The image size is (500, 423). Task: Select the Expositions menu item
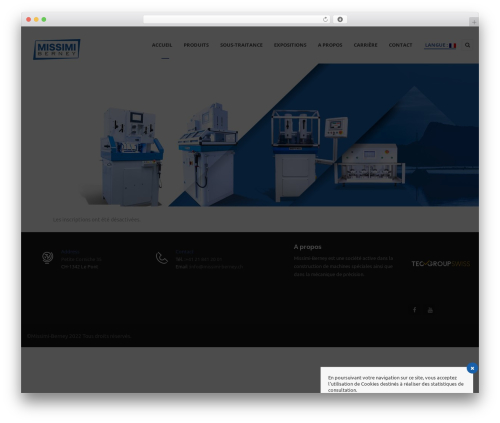290,45
